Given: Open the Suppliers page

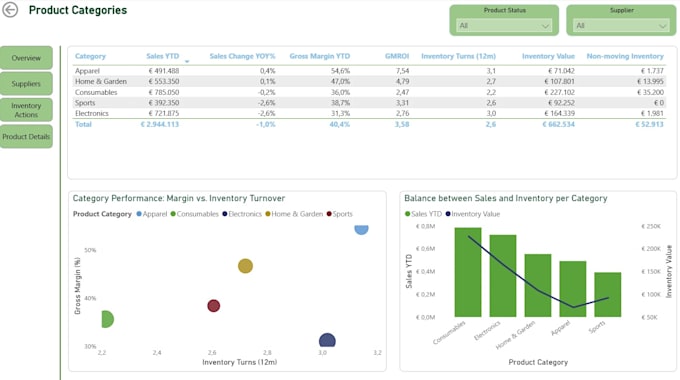Looking at the screenshot, I should pos(26,83).
